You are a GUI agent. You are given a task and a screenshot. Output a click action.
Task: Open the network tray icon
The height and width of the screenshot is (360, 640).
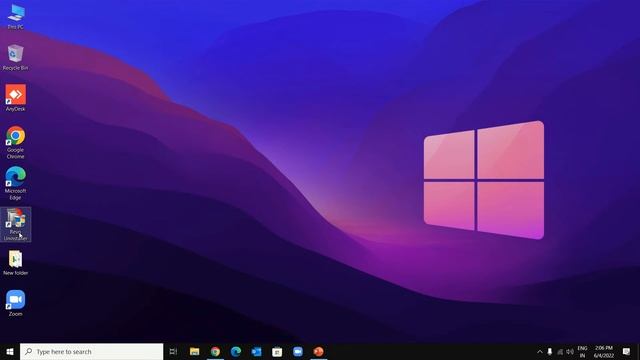(x=560, y=351)
